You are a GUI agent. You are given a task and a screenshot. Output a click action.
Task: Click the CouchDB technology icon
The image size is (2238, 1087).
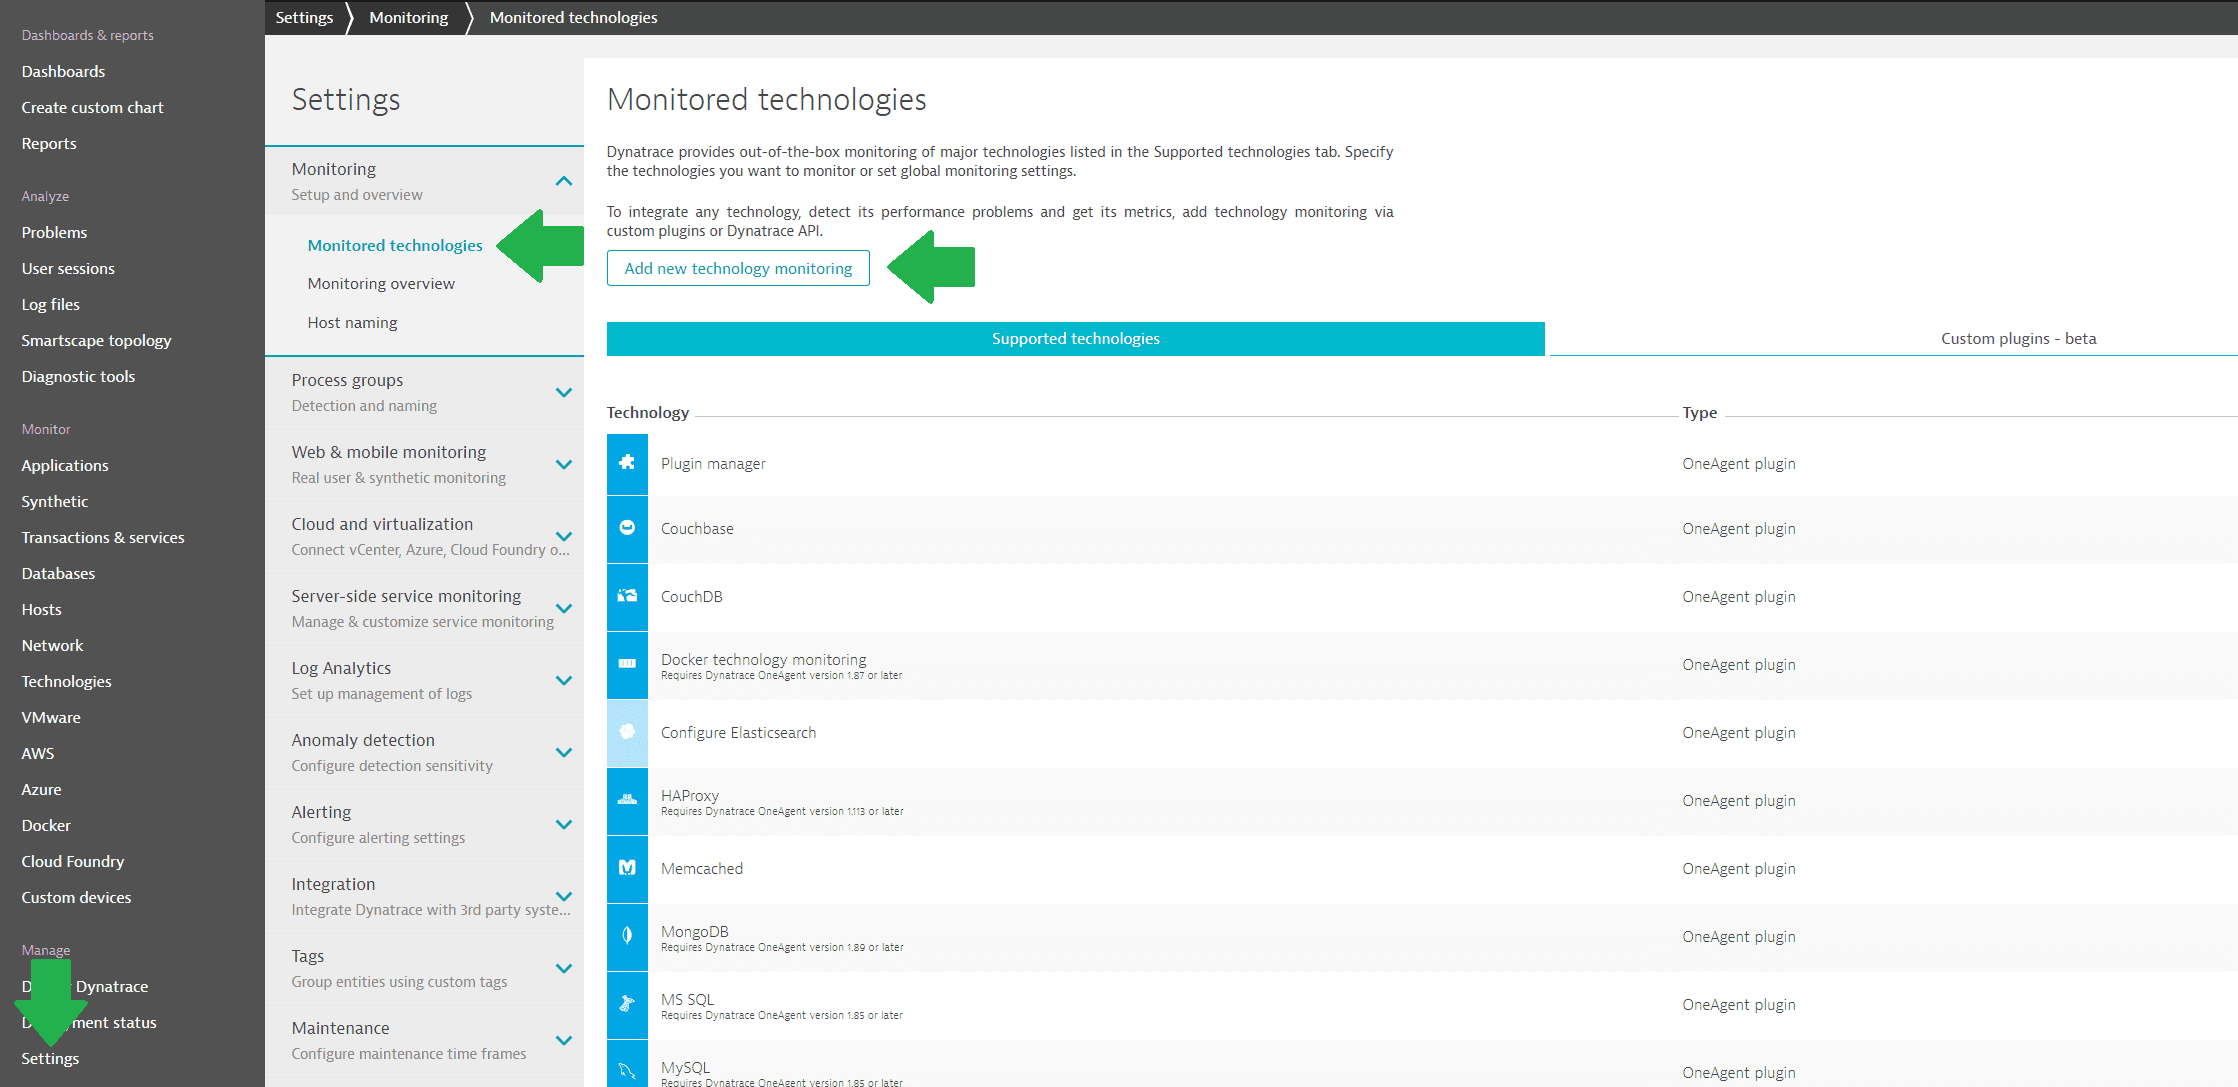[x=627, y=596]
